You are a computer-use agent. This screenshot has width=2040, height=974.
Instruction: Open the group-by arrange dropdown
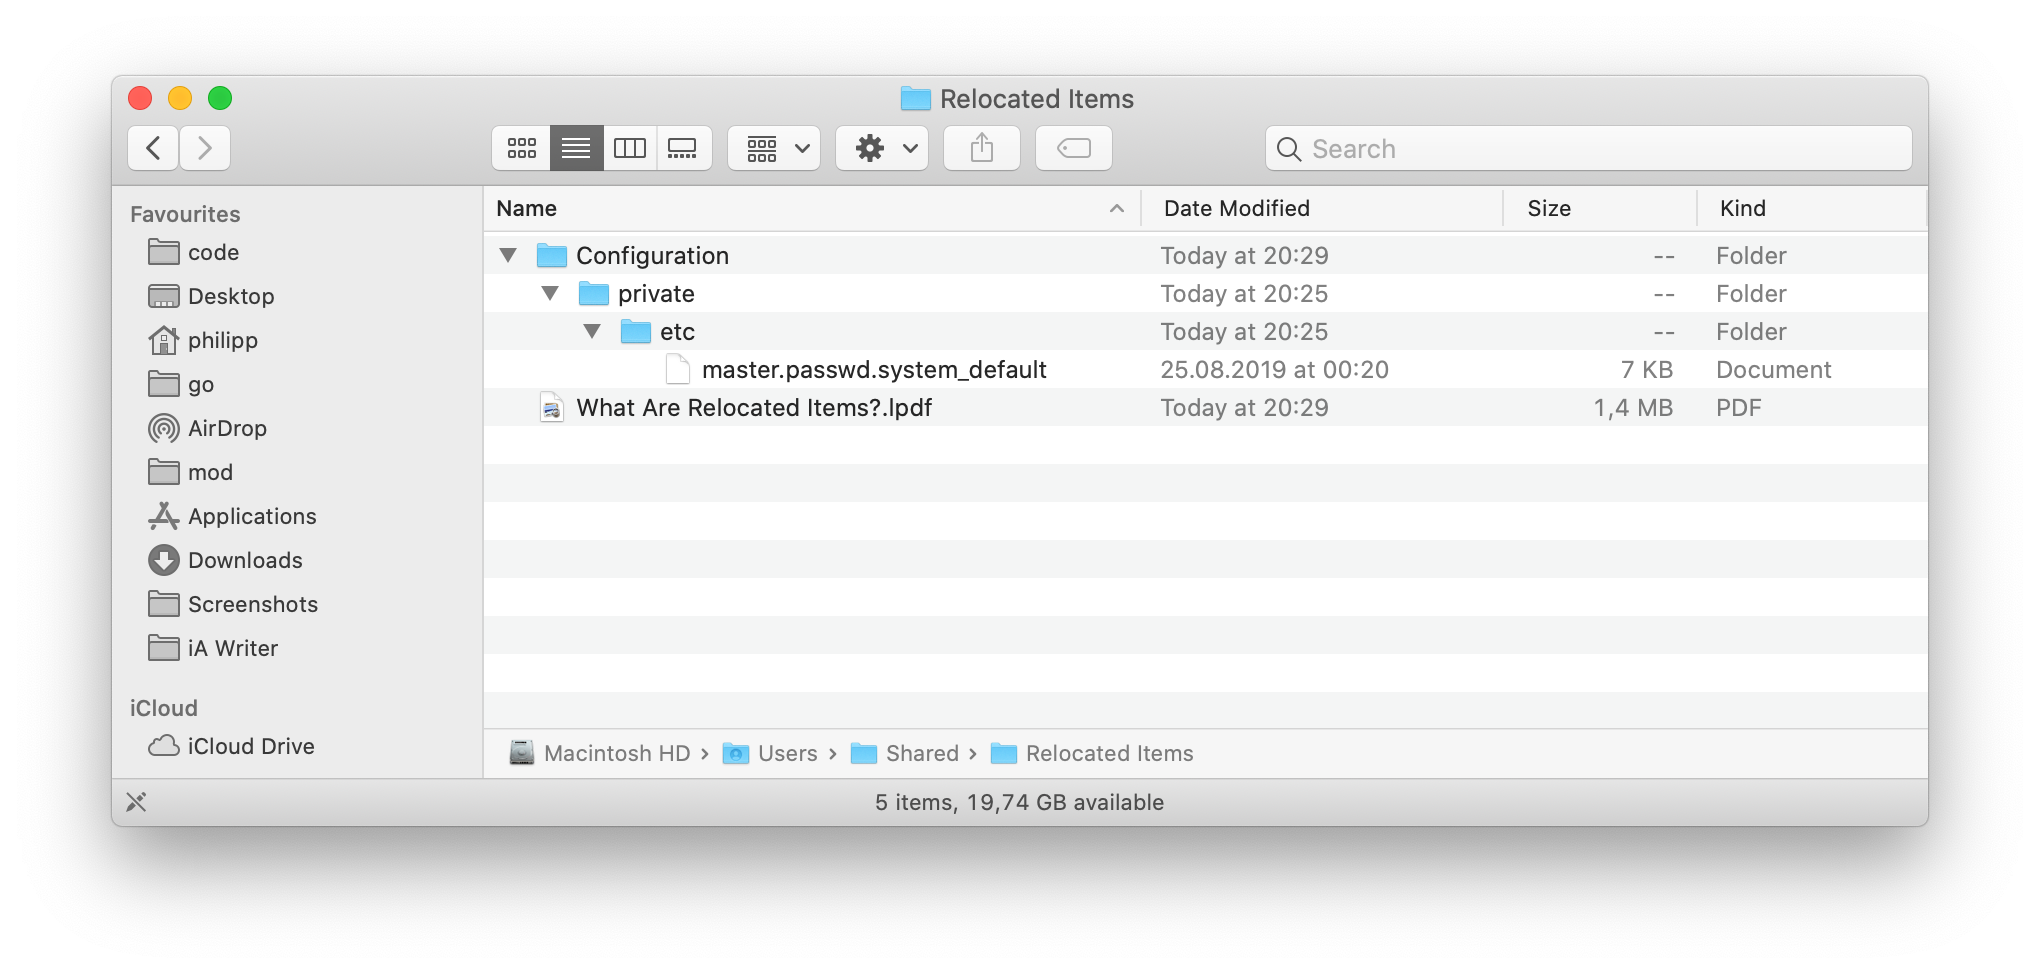[775, 148]
